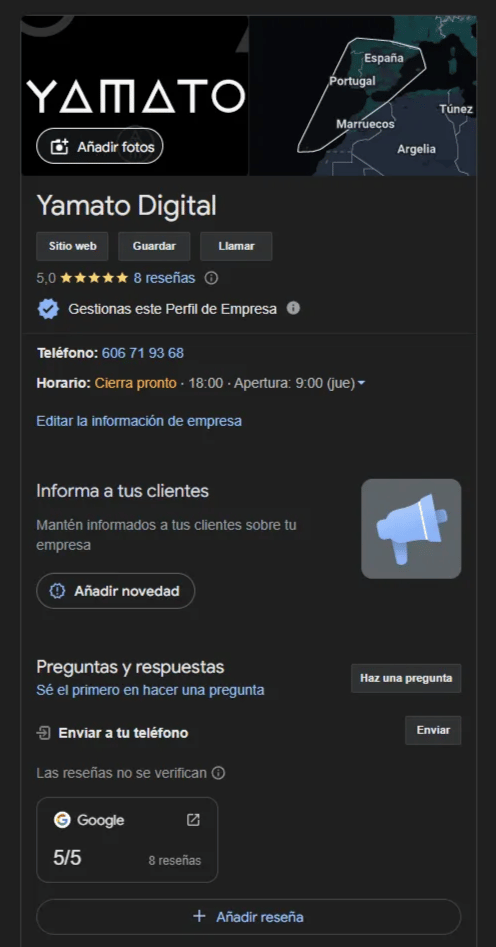
Task: Click the blue verified badge icon
Action: coord(48,309)
